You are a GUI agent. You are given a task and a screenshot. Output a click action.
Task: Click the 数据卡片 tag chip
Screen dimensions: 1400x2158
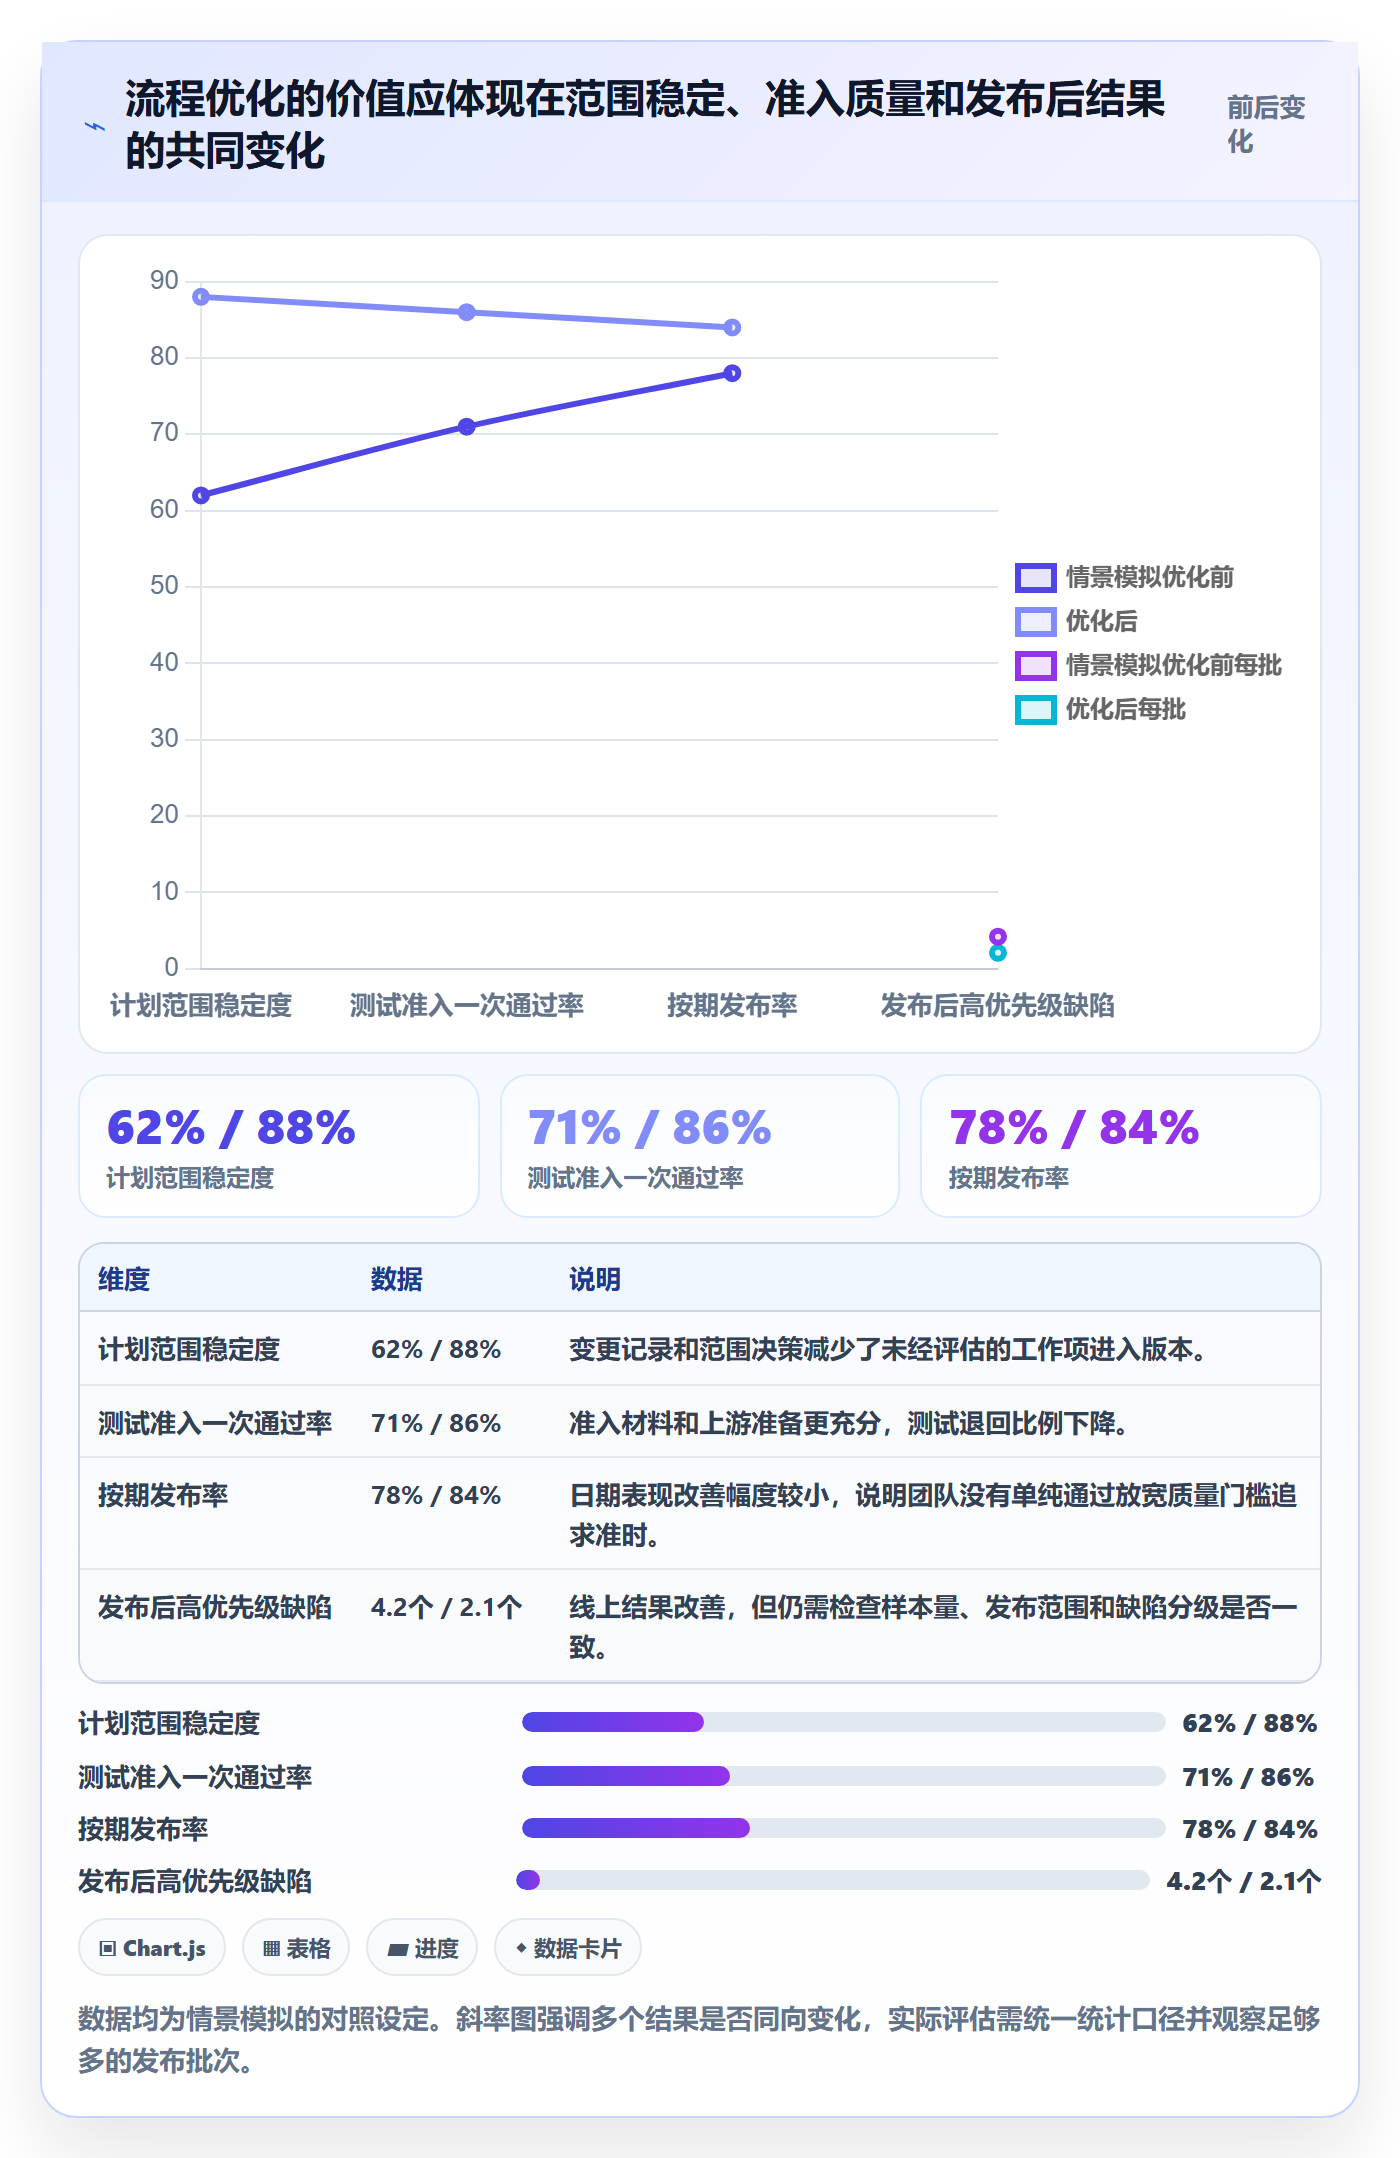[568, 1947]
